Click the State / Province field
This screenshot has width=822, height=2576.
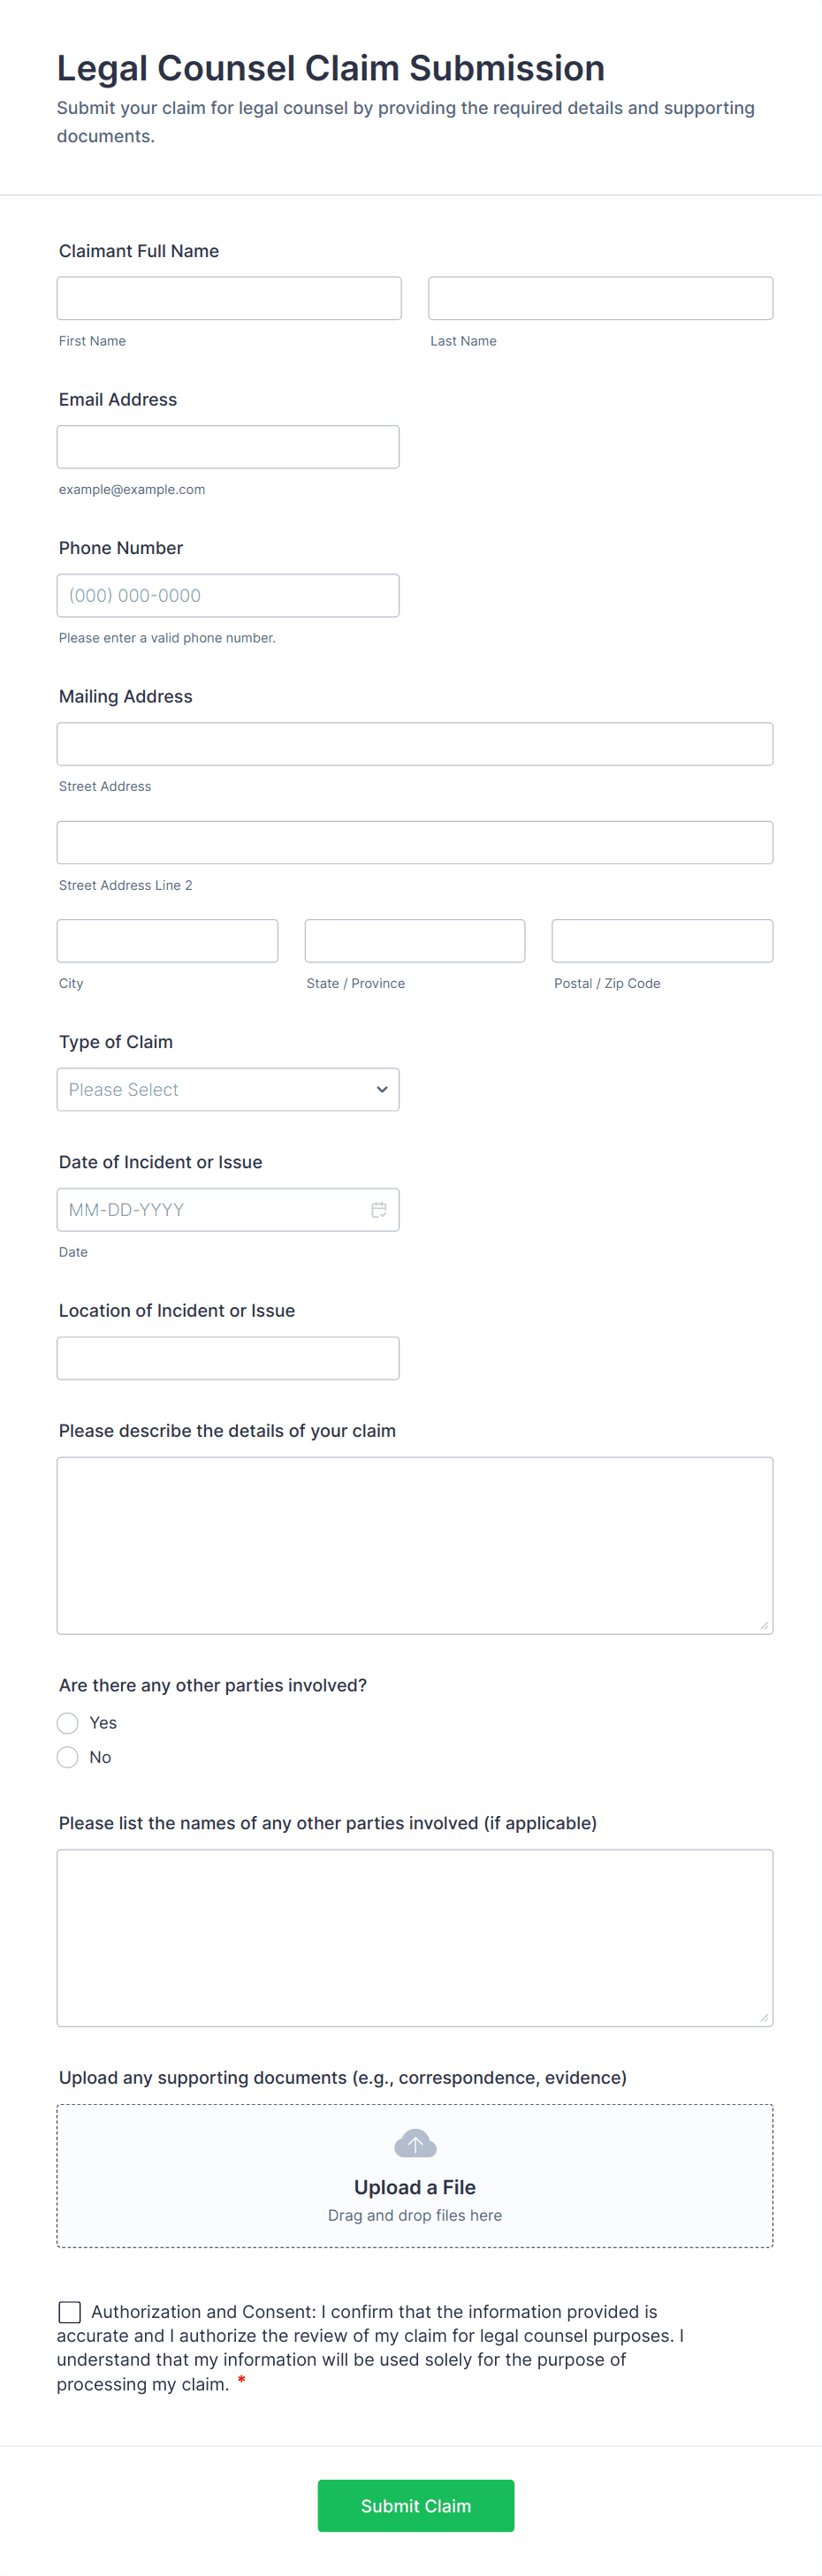click(414, 940)
